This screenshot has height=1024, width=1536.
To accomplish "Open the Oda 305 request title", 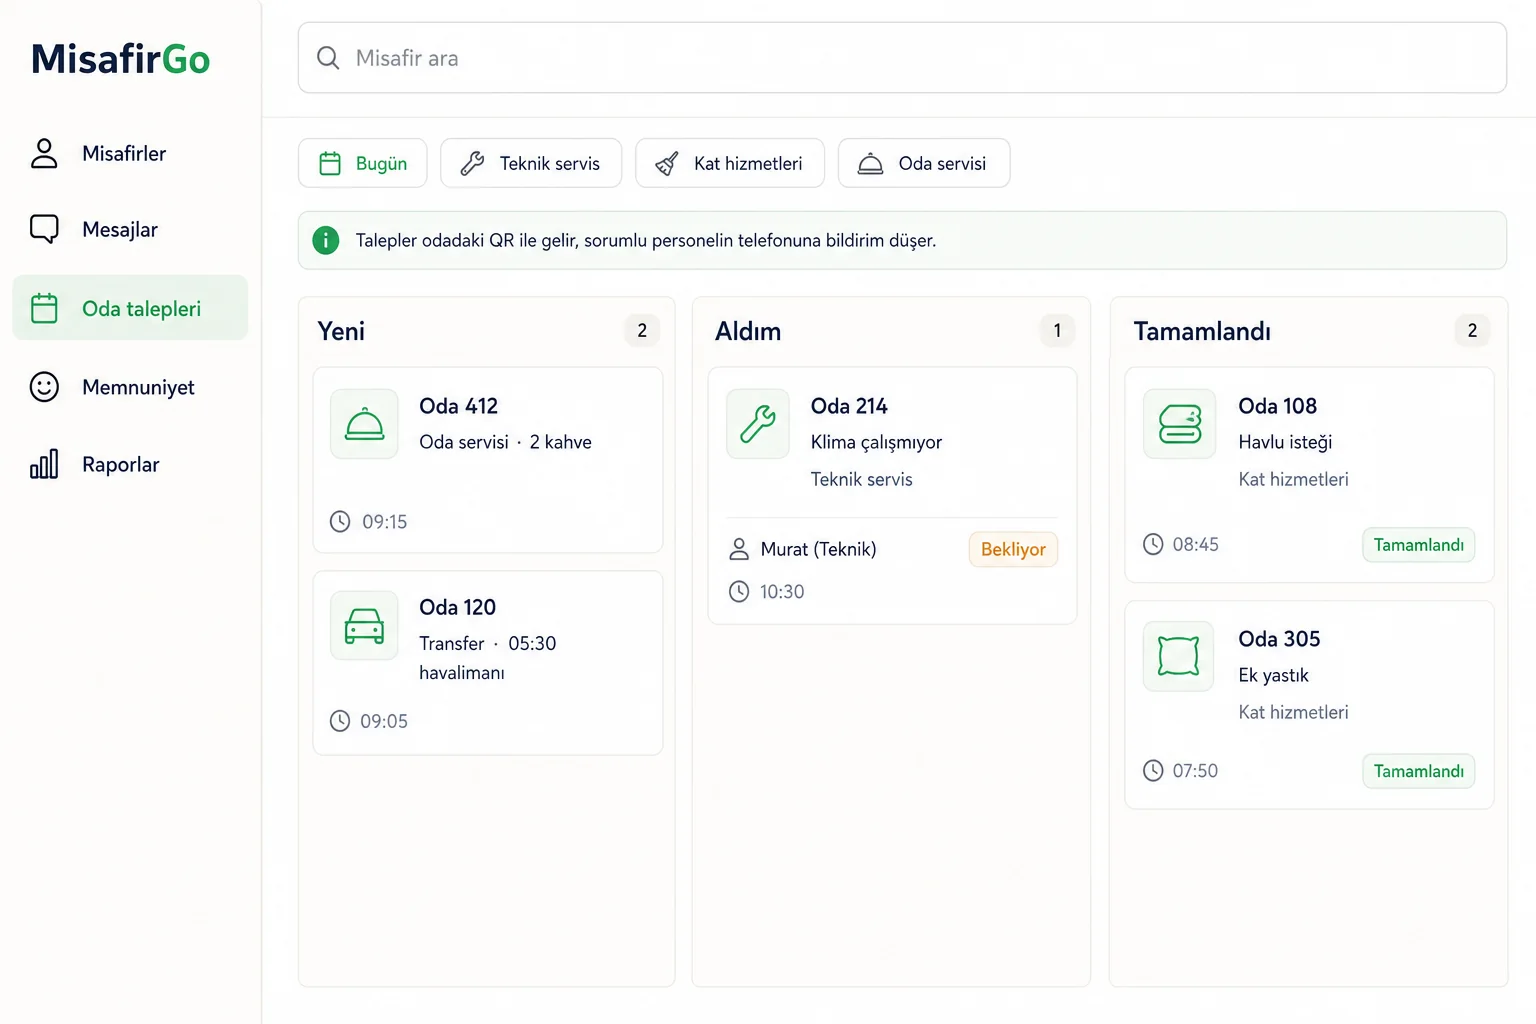I will [x=1279, y=639].
